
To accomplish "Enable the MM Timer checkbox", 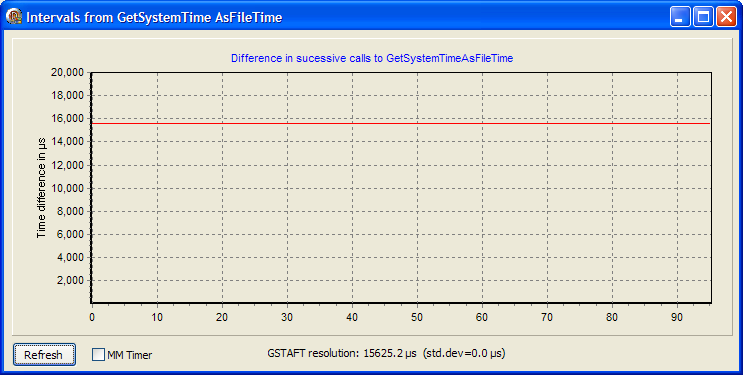I will [98, 354].
